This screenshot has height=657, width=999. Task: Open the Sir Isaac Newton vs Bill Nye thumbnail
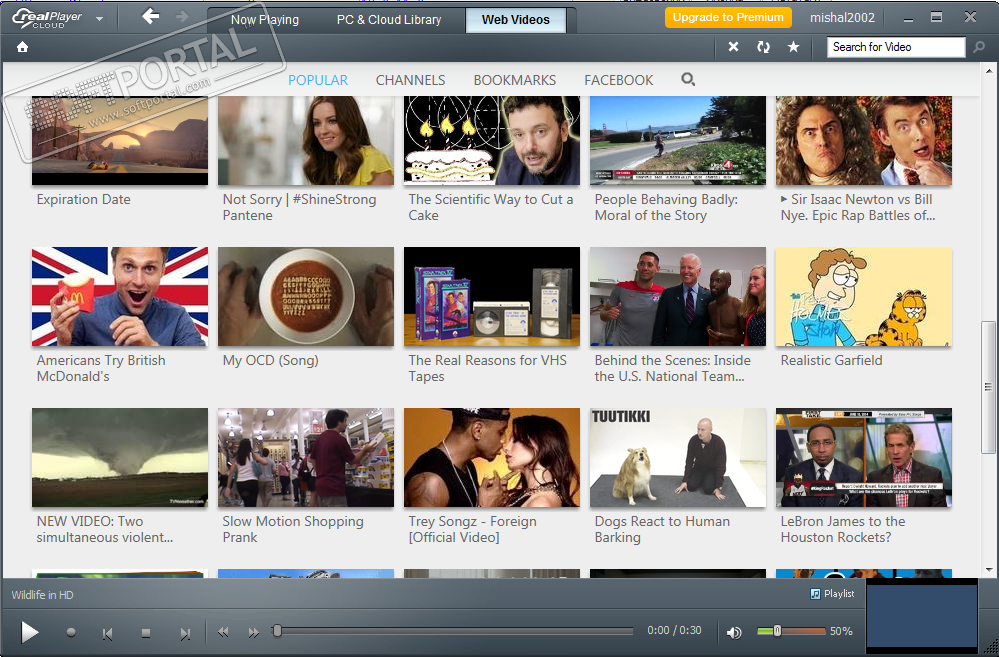(864, 141)
